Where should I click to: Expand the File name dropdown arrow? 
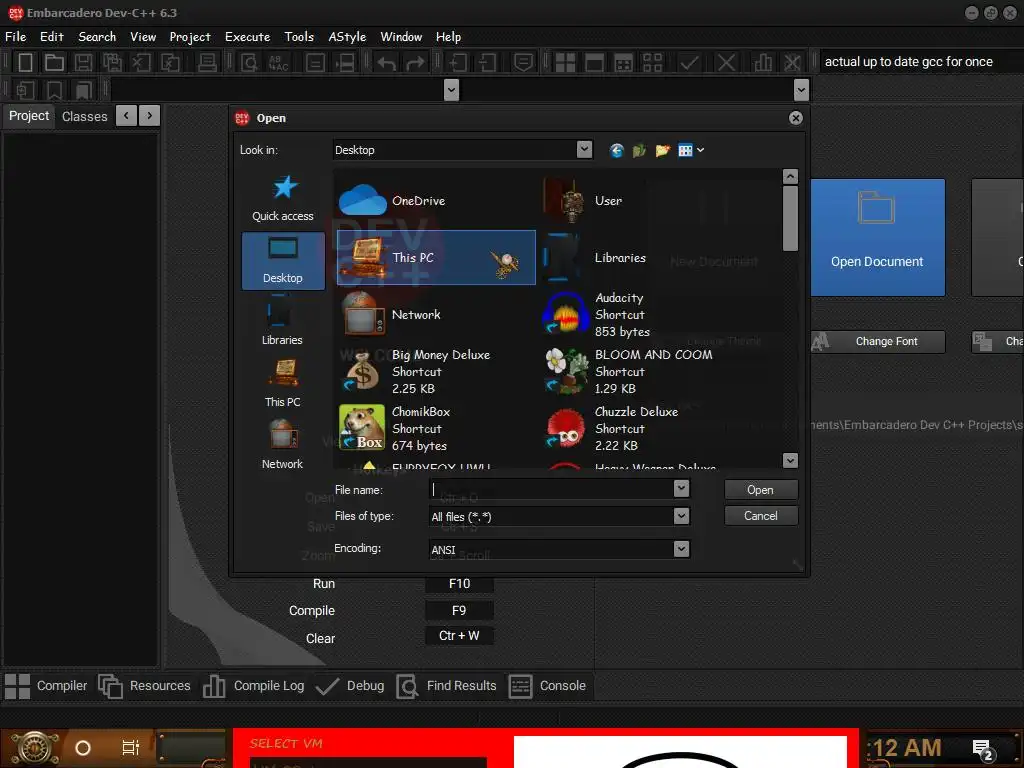pyautogui.click(x=681, y=488)
